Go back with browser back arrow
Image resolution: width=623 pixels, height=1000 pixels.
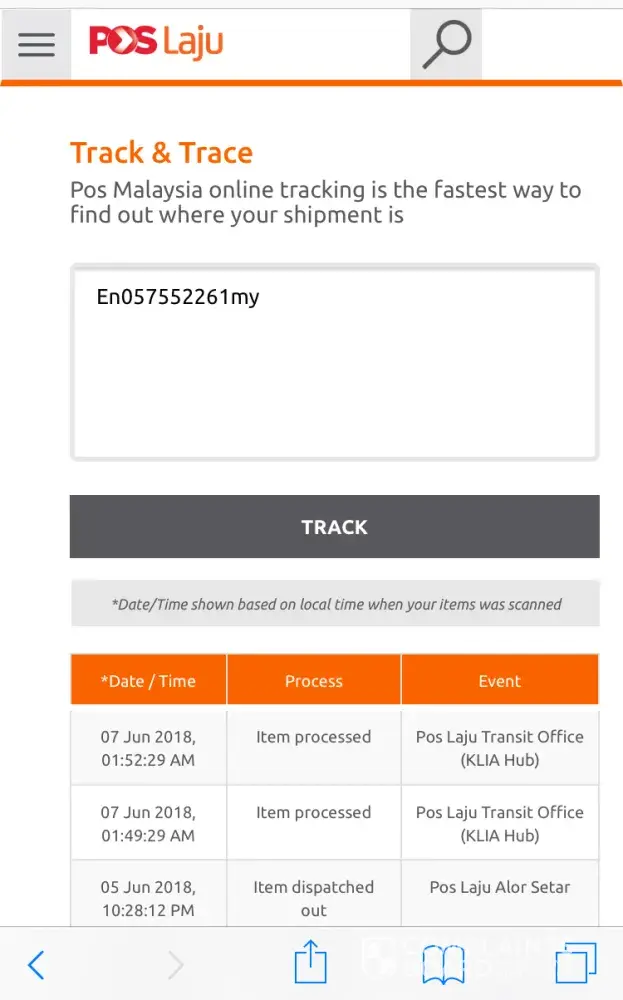[36, 965]
